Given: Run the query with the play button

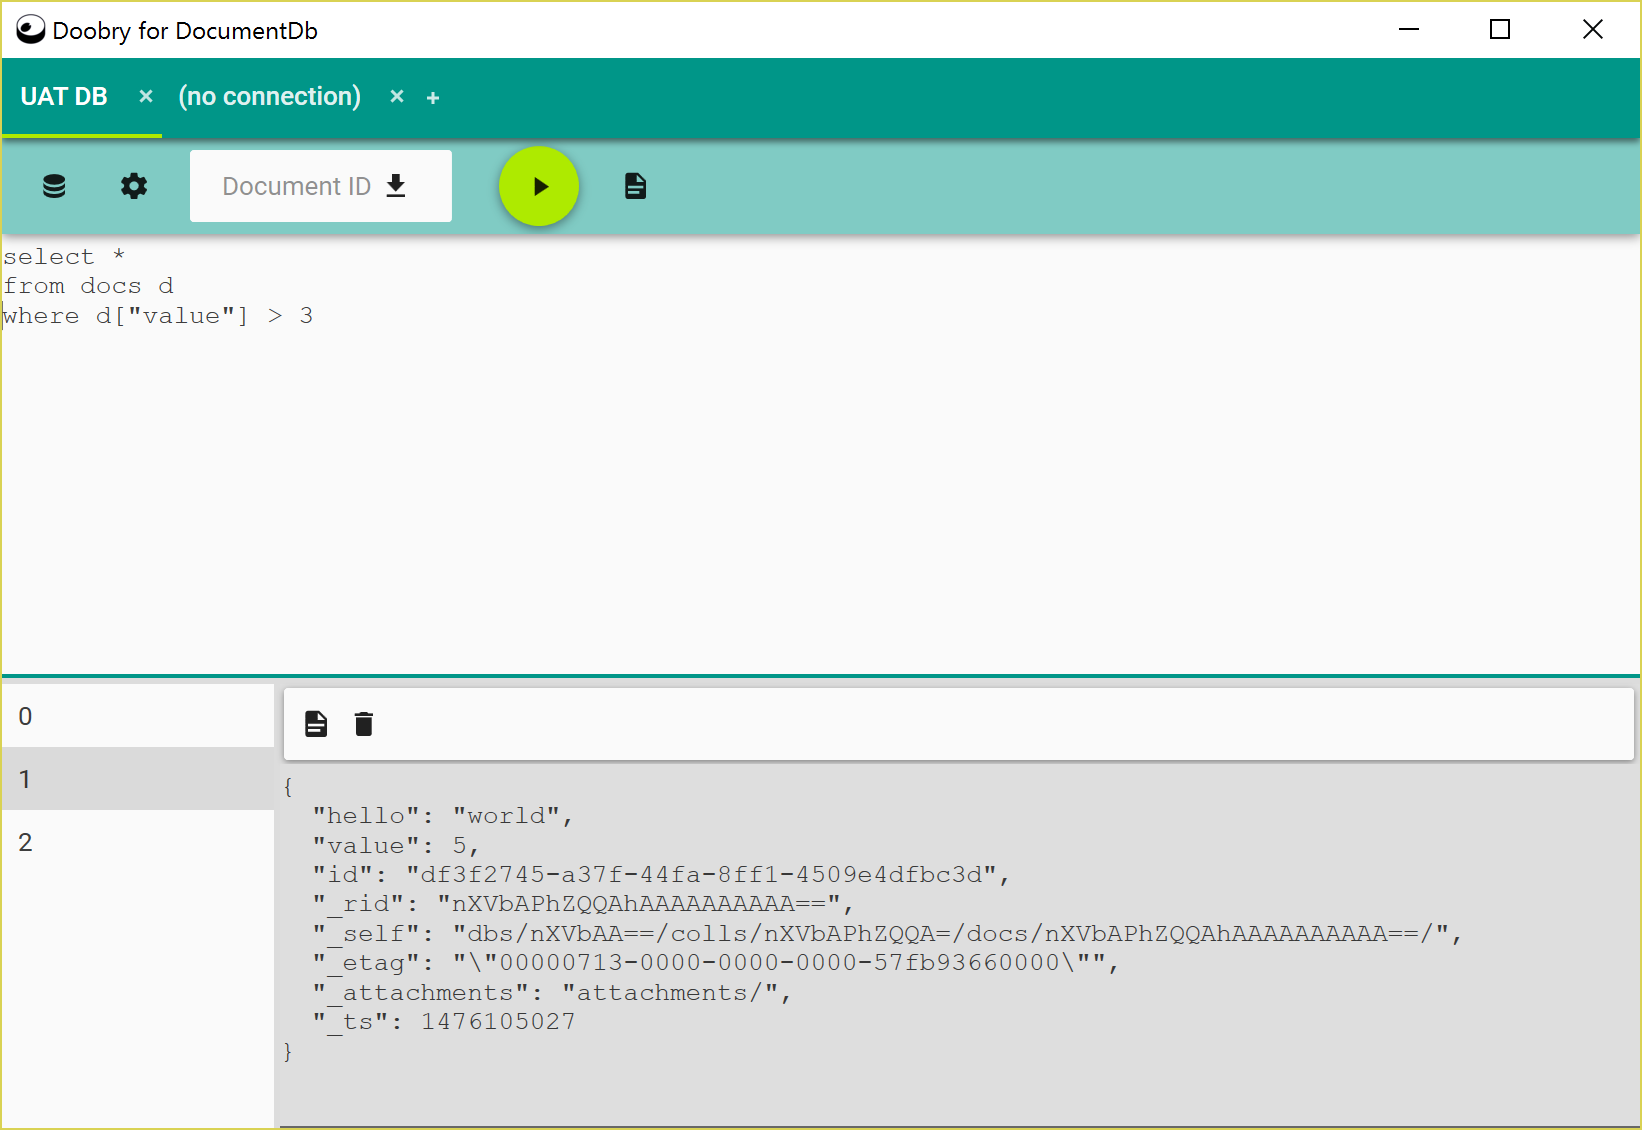Looking at the screenshot, I should coord(539,186).
